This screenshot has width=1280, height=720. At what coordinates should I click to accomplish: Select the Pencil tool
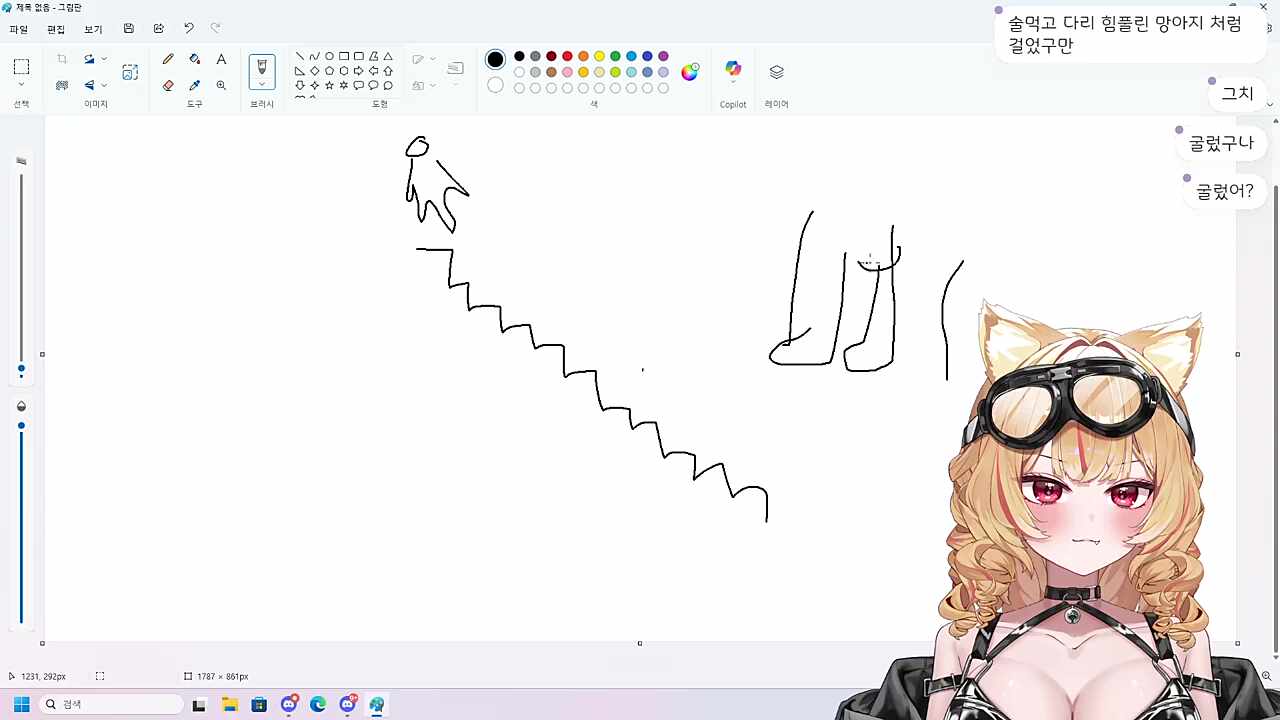(x=168, y=59)
